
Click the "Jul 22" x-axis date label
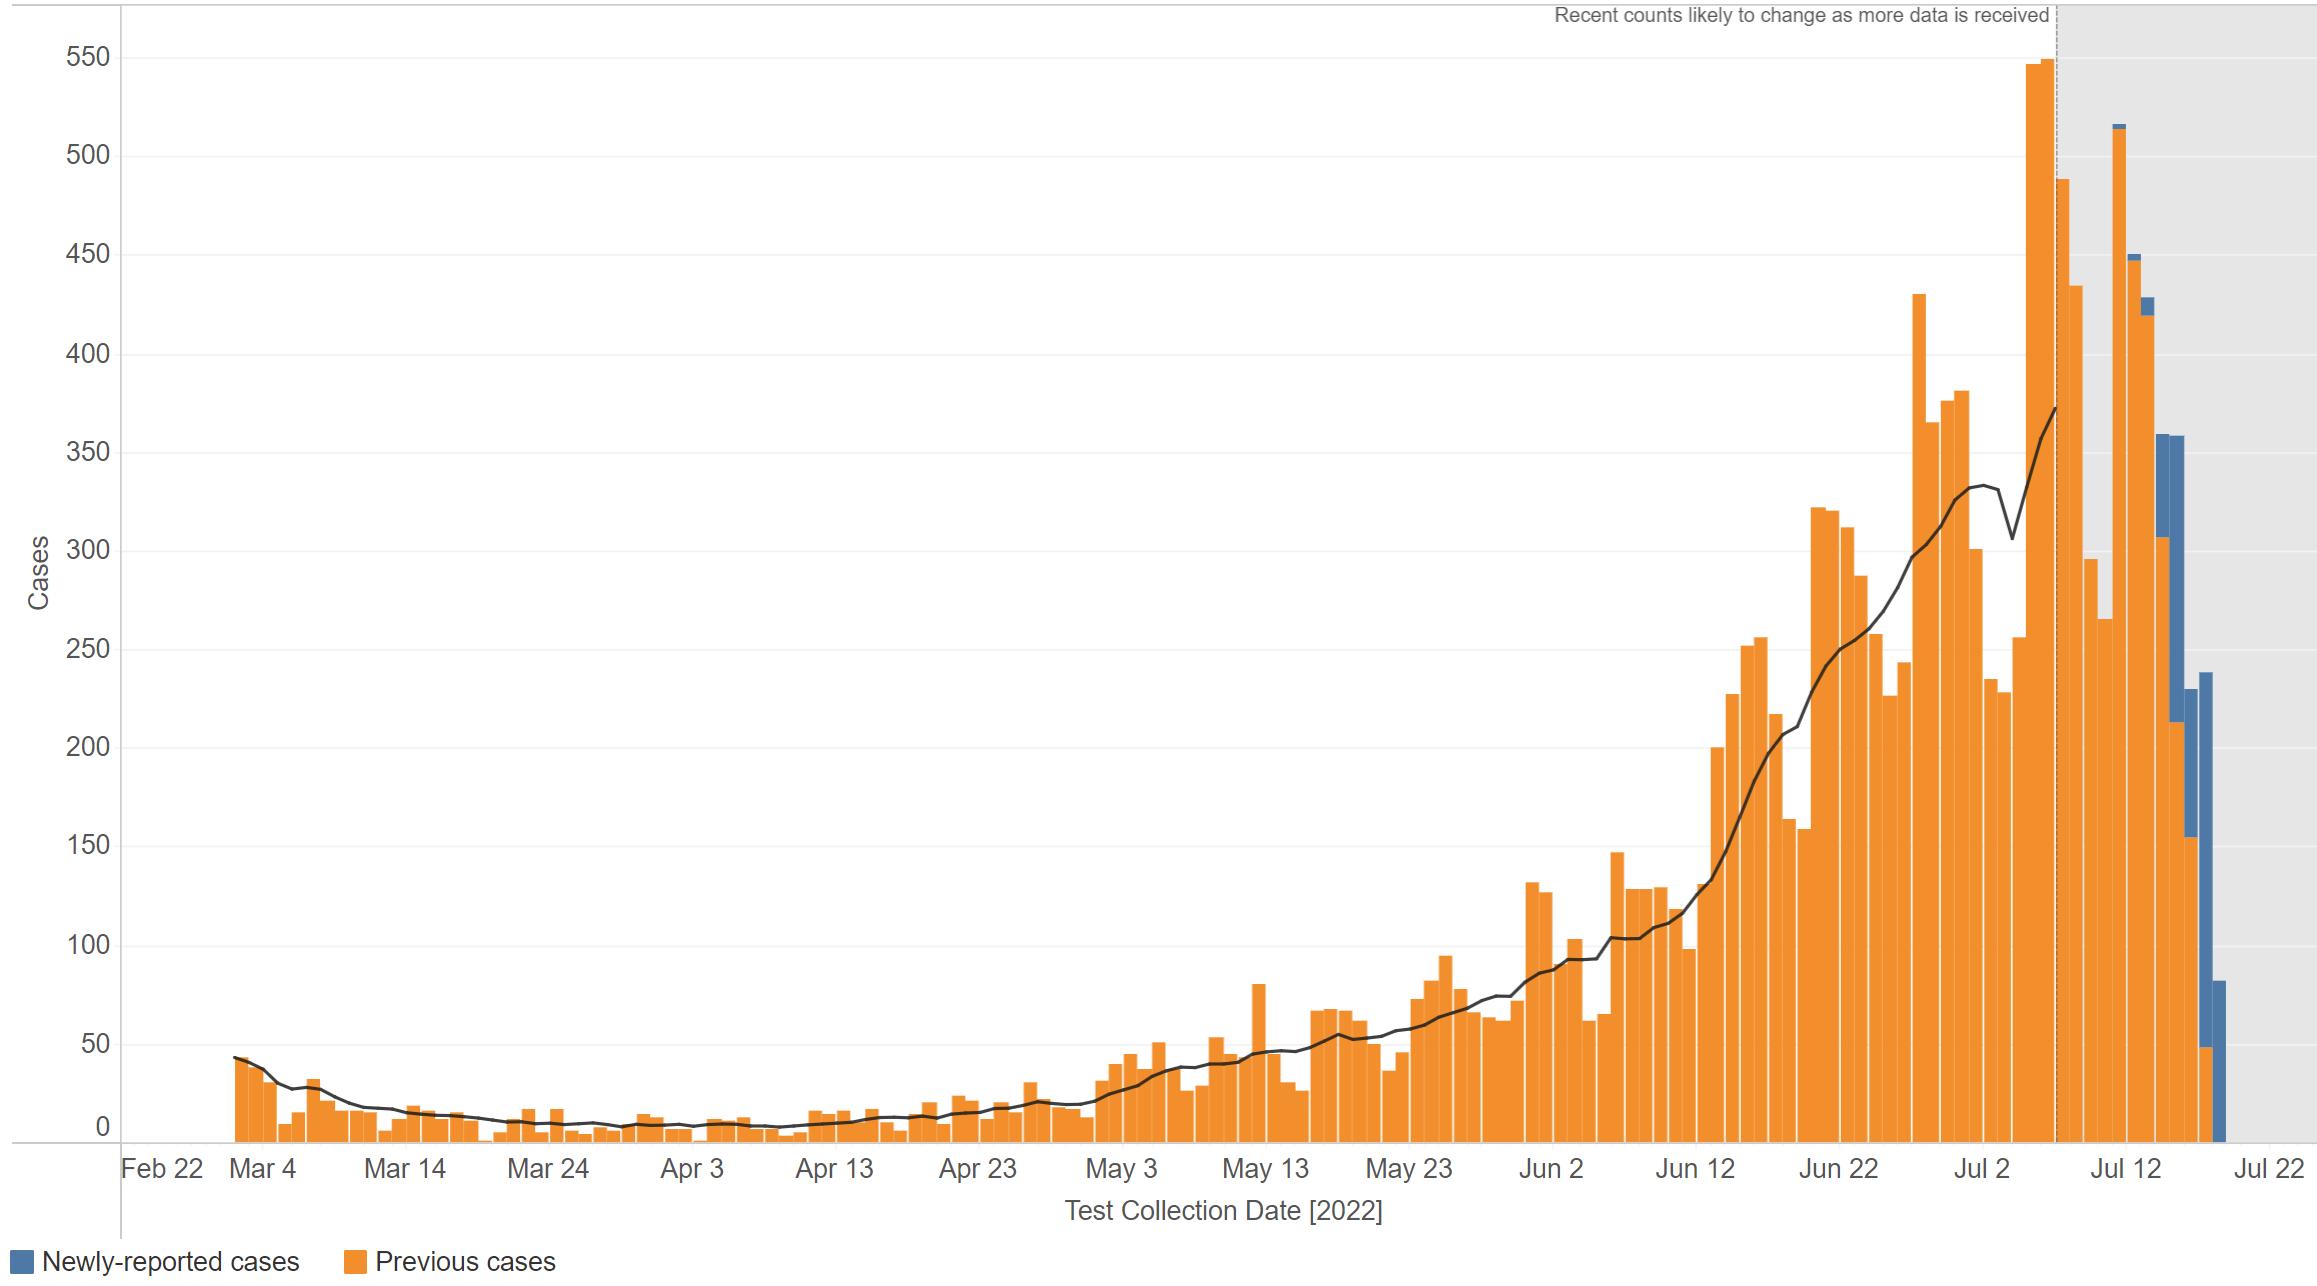2268,1168
